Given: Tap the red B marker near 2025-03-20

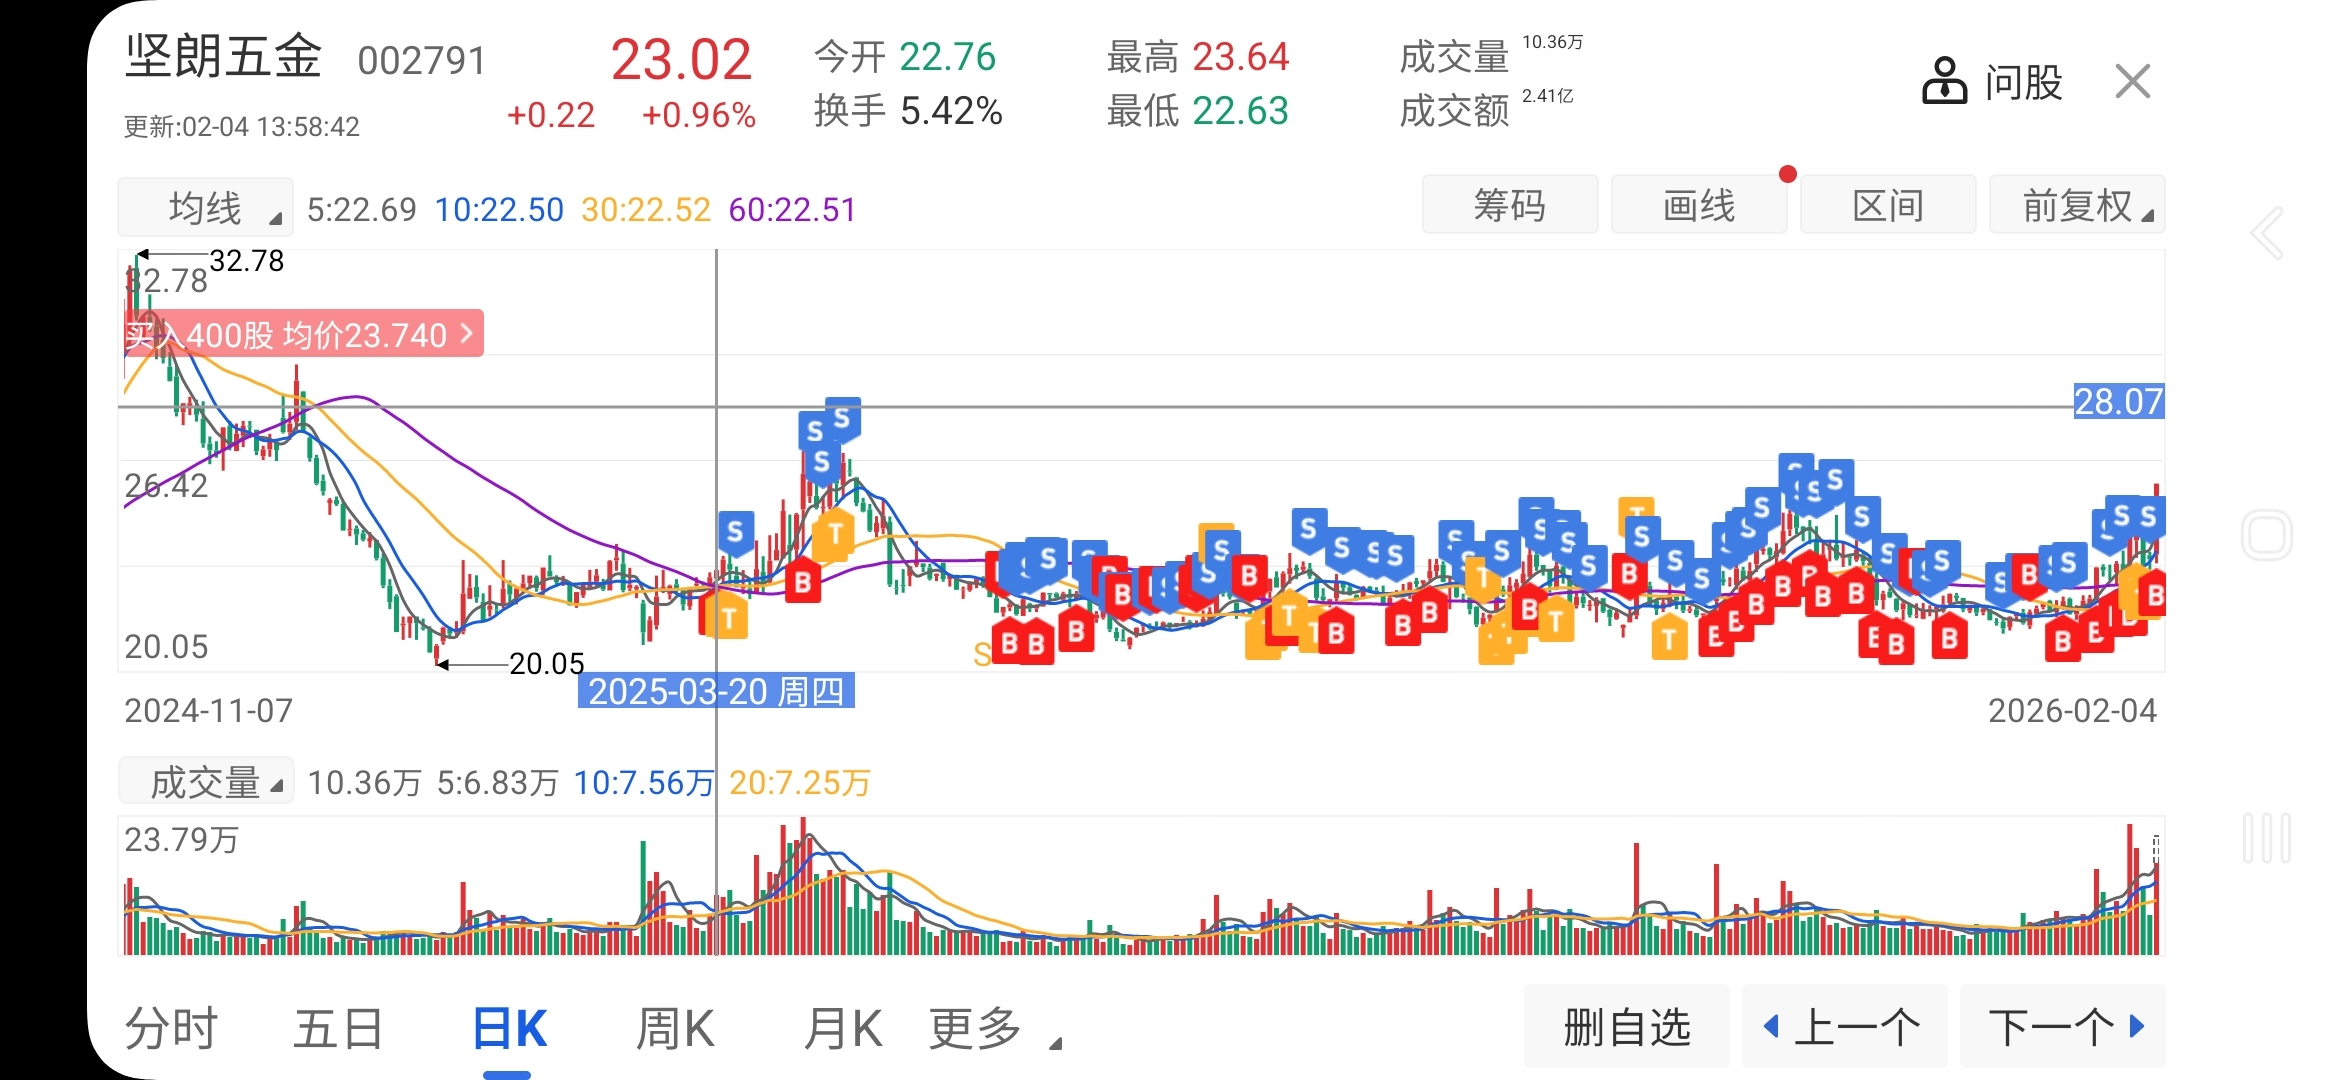Looking at the screenshot, I should [802, 583].
